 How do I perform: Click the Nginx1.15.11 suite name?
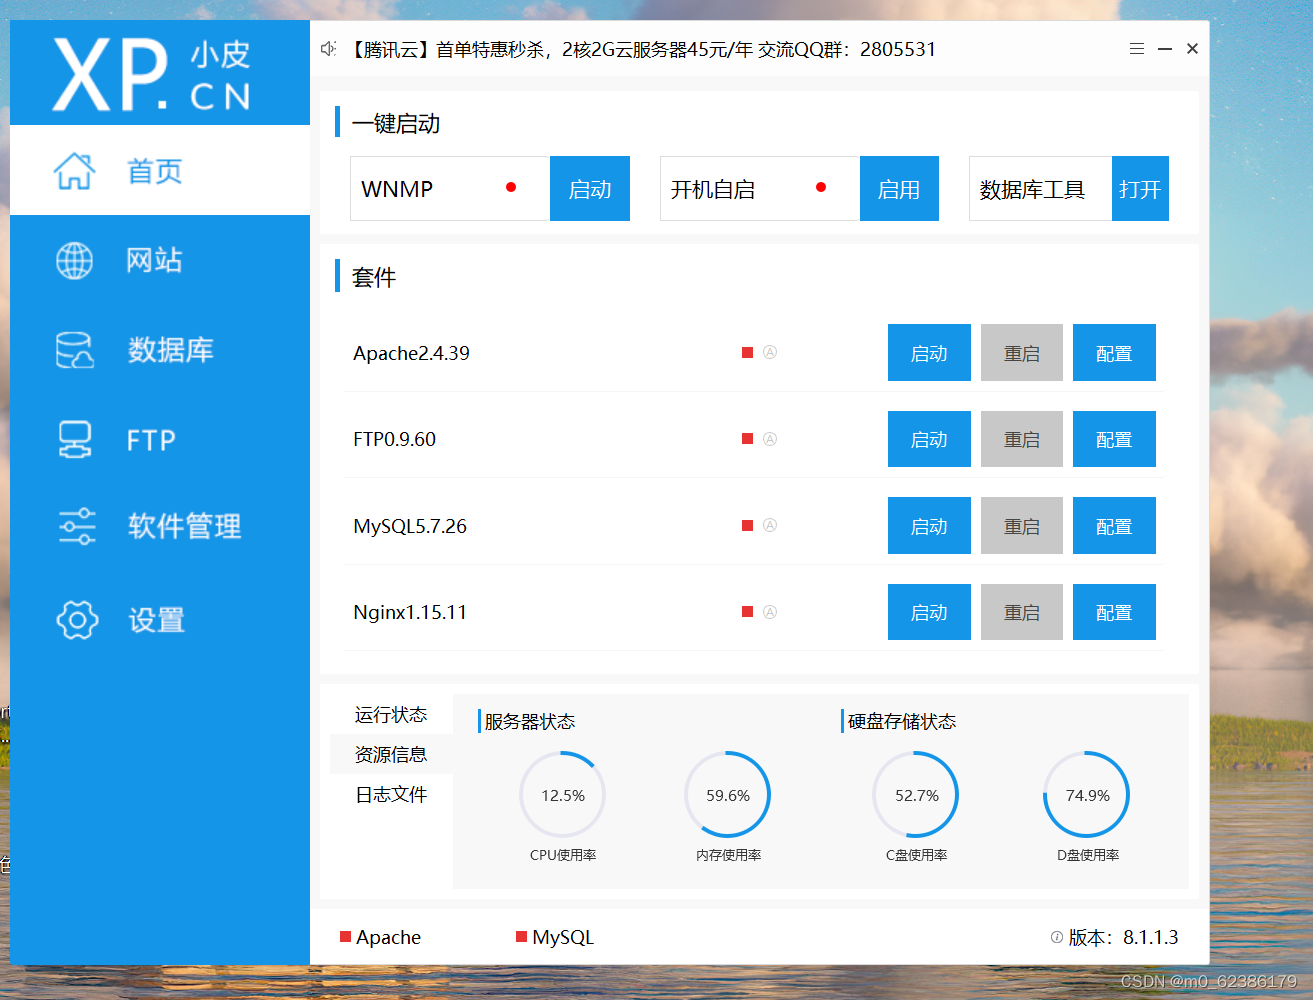[410, 612]
